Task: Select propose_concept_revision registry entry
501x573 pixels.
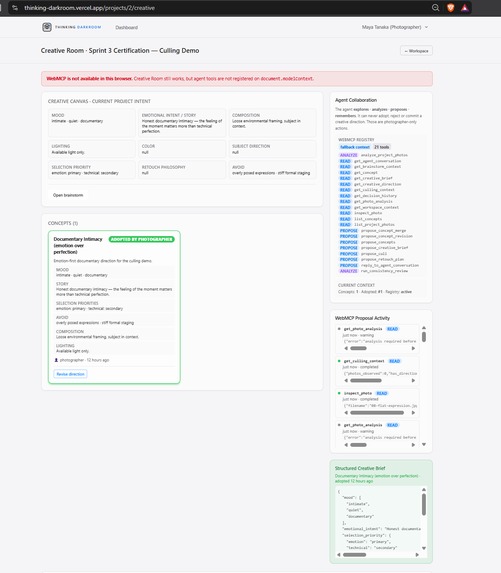Action: click(387, 236)
